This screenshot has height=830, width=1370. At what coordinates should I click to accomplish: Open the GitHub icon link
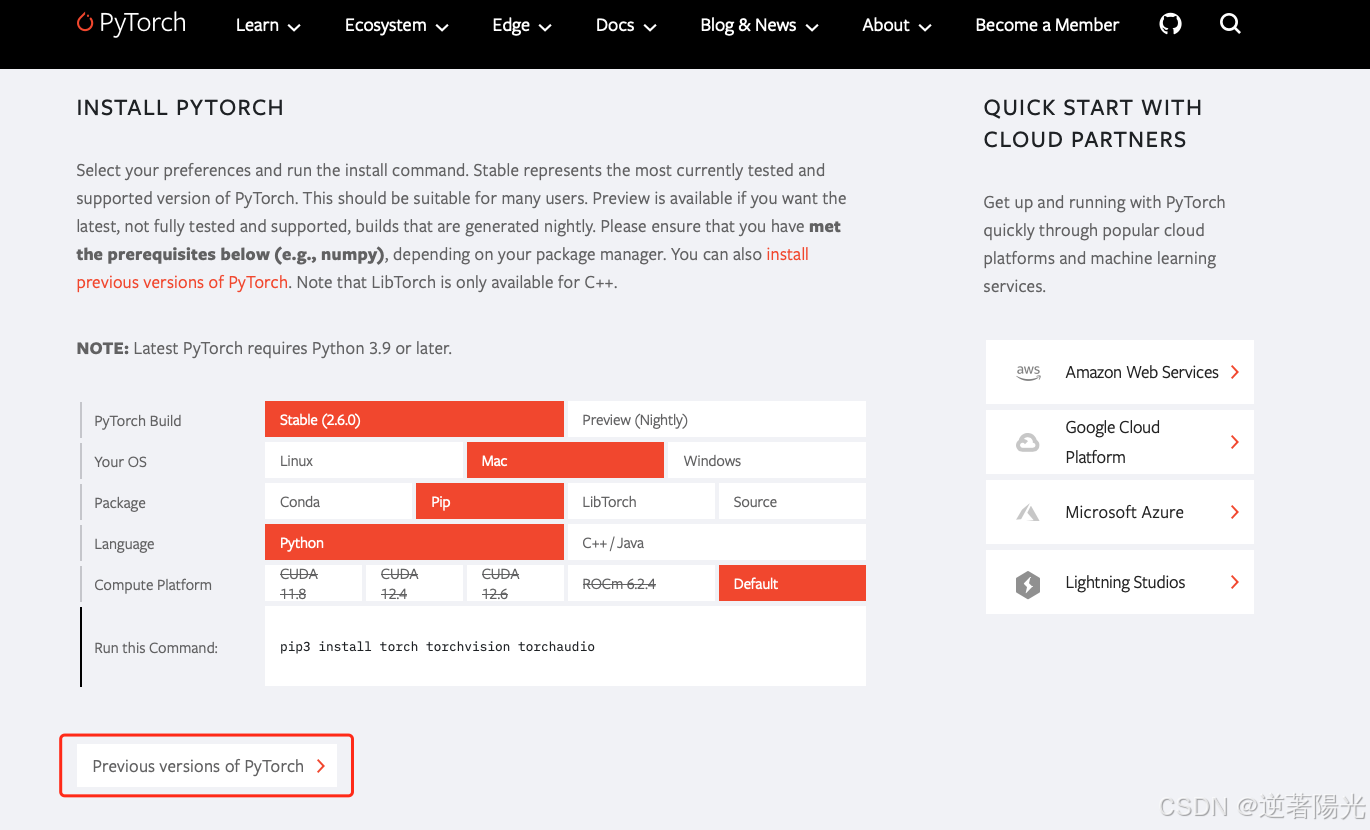point(1170,23)
